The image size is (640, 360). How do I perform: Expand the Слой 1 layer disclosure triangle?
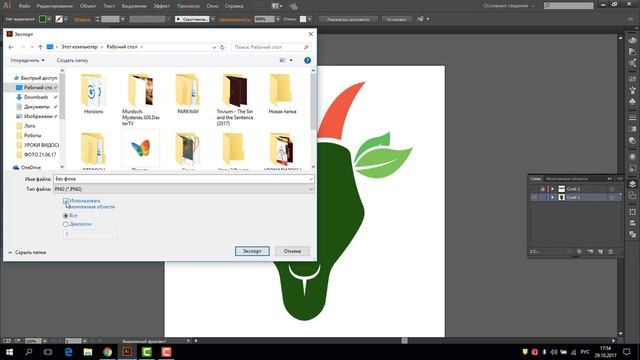[553, 197]
